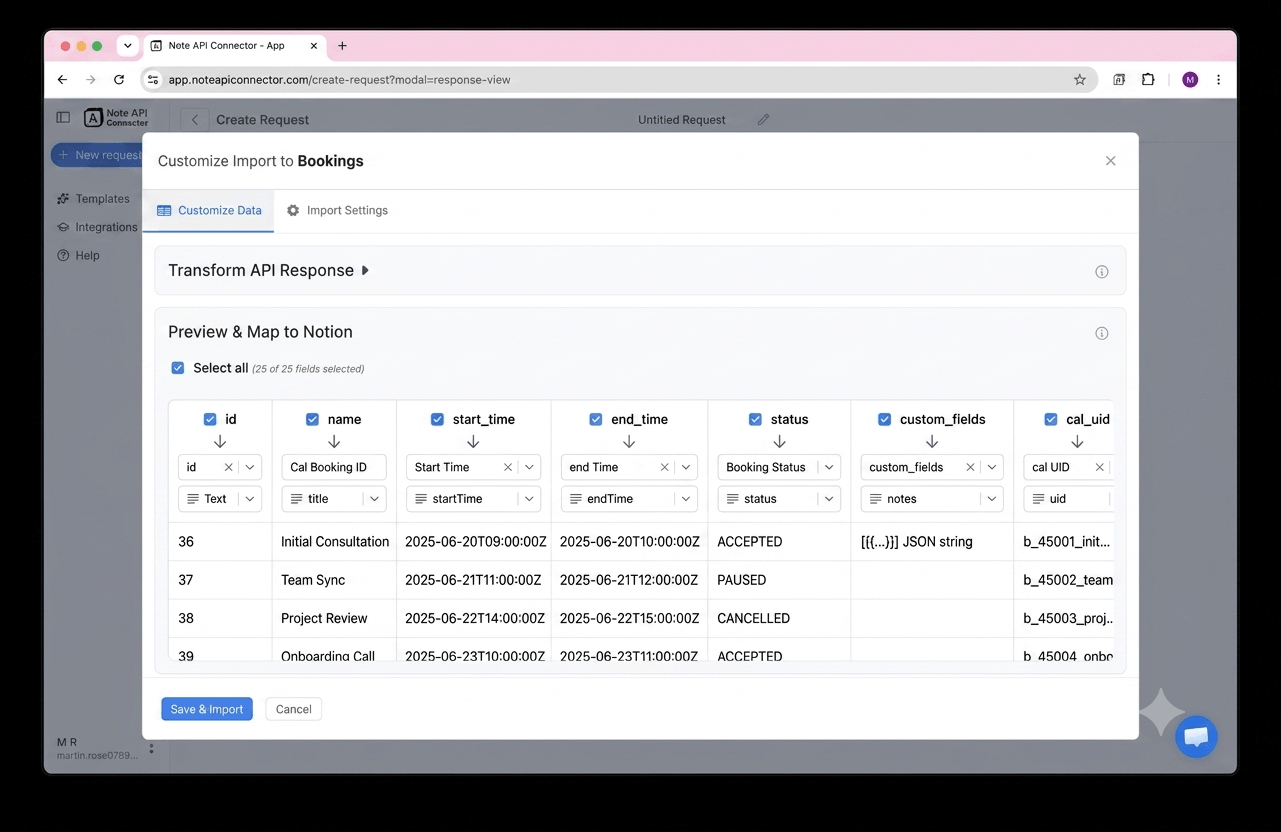The width and height of the screenshot is (1281, 832).
Task: Uncheck the id column checkbox
Action: pos(210,420)
